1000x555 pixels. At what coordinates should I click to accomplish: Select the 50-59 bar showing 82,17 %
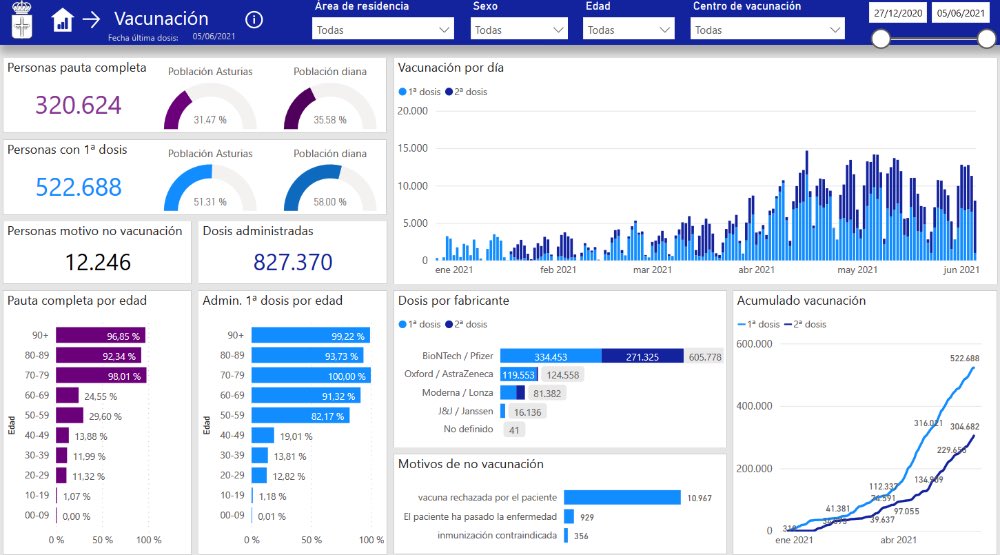pyautogui.click(x=300, y=415)
